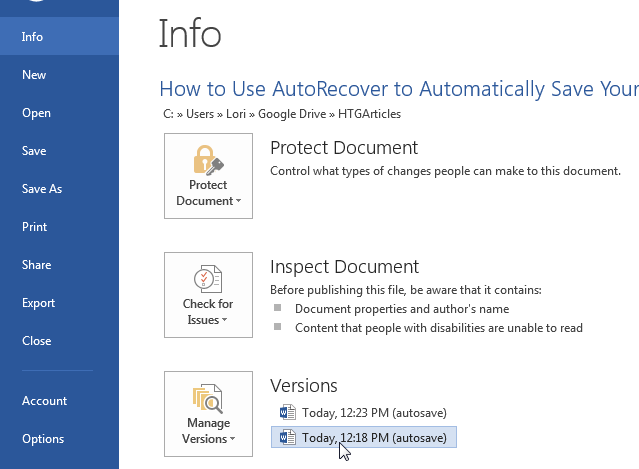Open the New menu item
Viewport: 639px width, 469px height.
coord(34,75)
